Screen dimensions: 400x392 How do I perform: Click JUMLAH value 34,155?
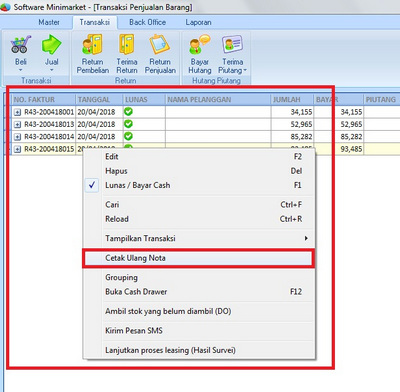[x=301, y=112]
